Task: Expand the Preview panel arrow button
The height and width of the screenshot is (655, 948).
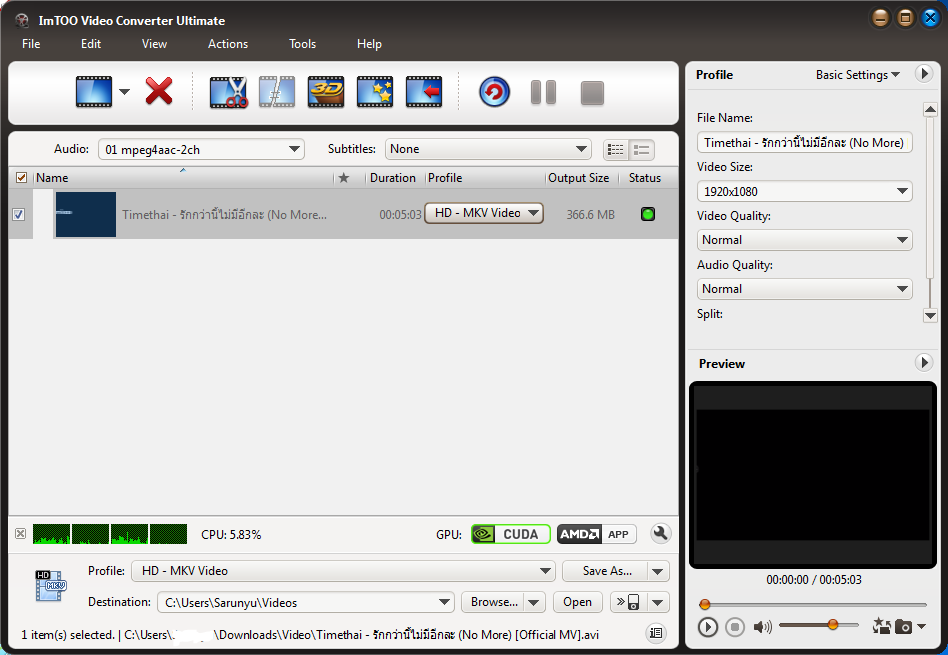Action: pyautogui.click(x=923, y=363)
